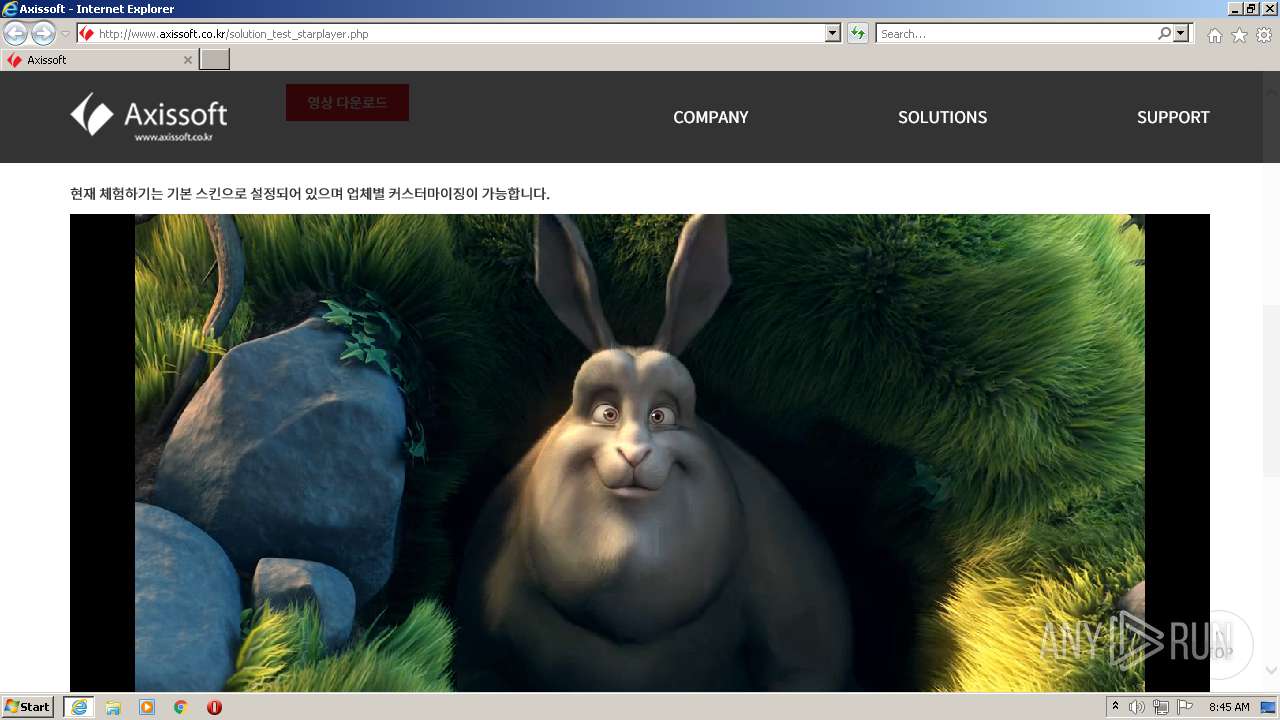Screen dimensions: 1280x720
Task: Show hidden system tray icons
Action: 1116,707
